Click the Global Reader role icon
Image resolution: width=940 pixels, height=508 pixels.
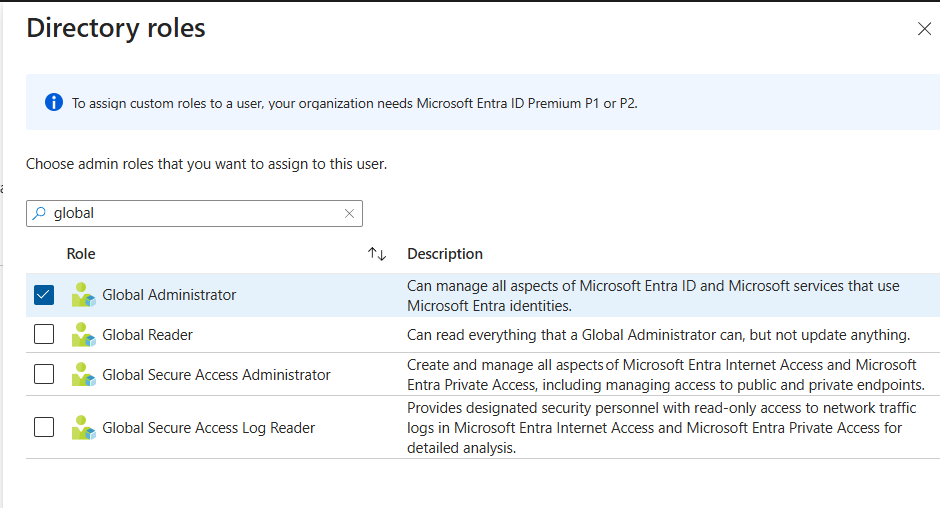tap(83, 335)
